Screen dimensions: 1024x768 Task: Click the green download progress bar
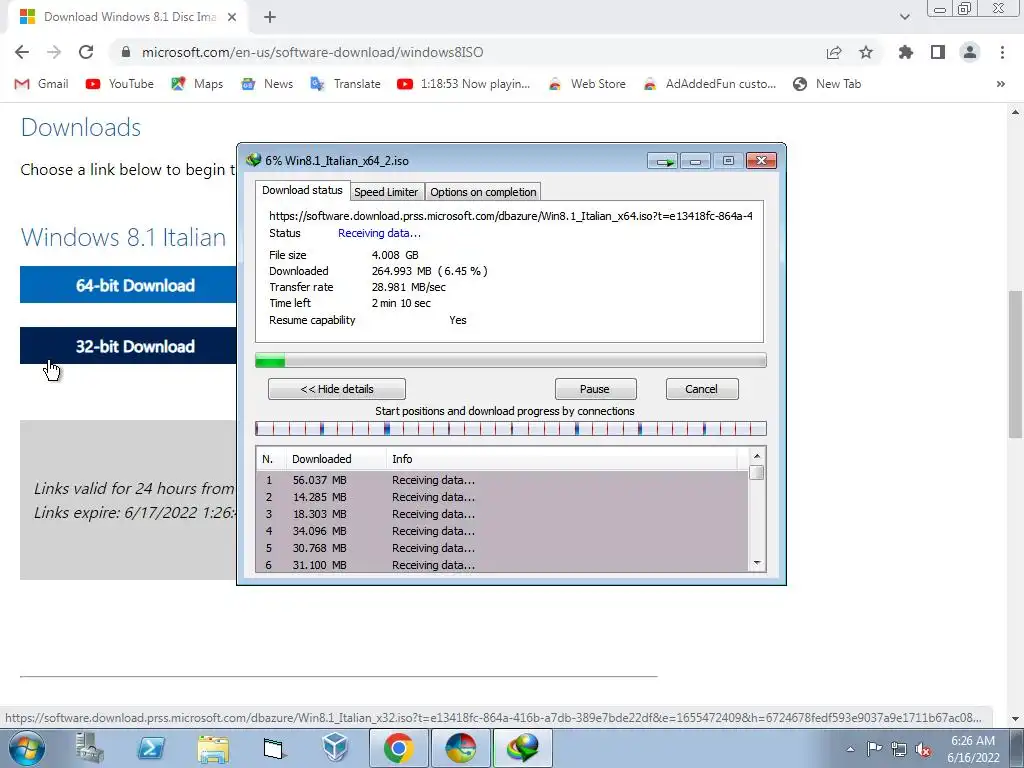pos(511,360)
